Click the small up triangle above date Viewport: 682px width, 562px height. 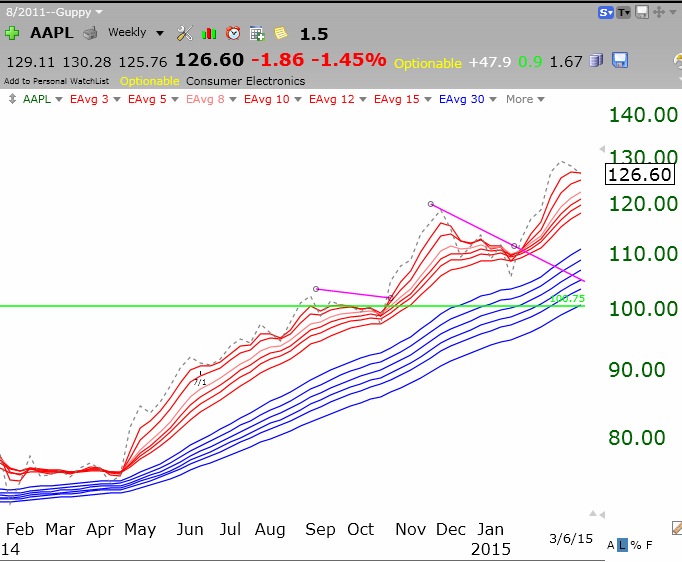593,514
